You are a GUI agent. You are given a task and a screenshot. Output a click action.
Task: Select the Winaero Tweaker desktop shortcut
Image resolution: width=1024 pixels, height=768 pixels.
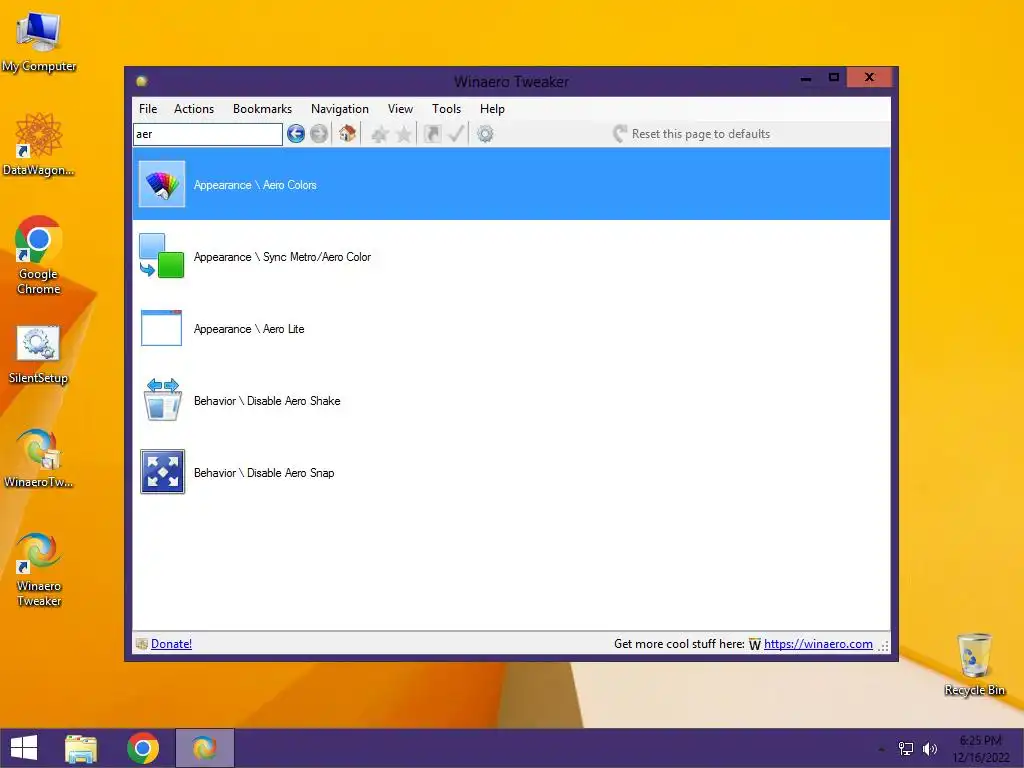click(39, 569)
